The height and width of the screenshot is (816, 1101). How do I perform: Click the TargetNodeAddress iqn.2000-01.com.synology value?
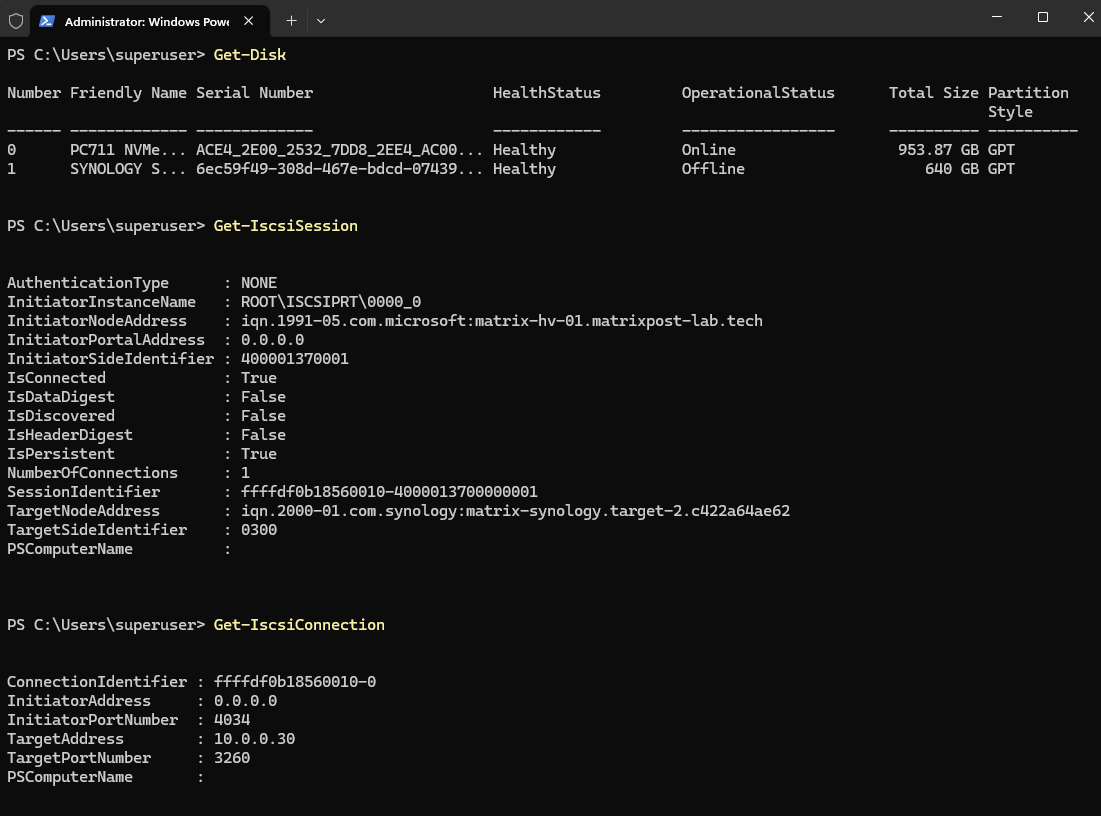[515, 511]
